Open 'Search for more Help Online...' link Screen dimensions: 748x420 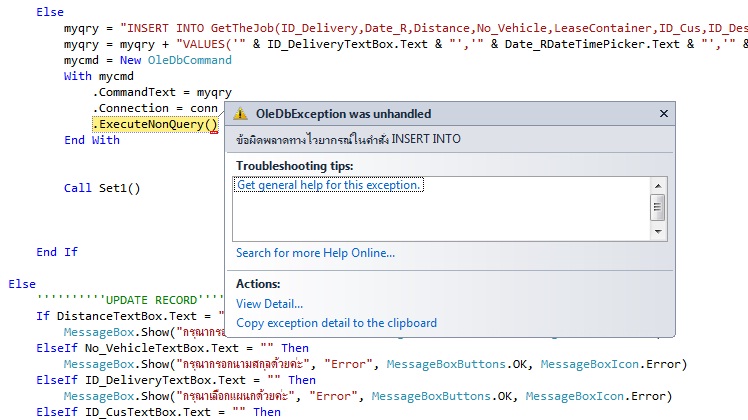315,253
